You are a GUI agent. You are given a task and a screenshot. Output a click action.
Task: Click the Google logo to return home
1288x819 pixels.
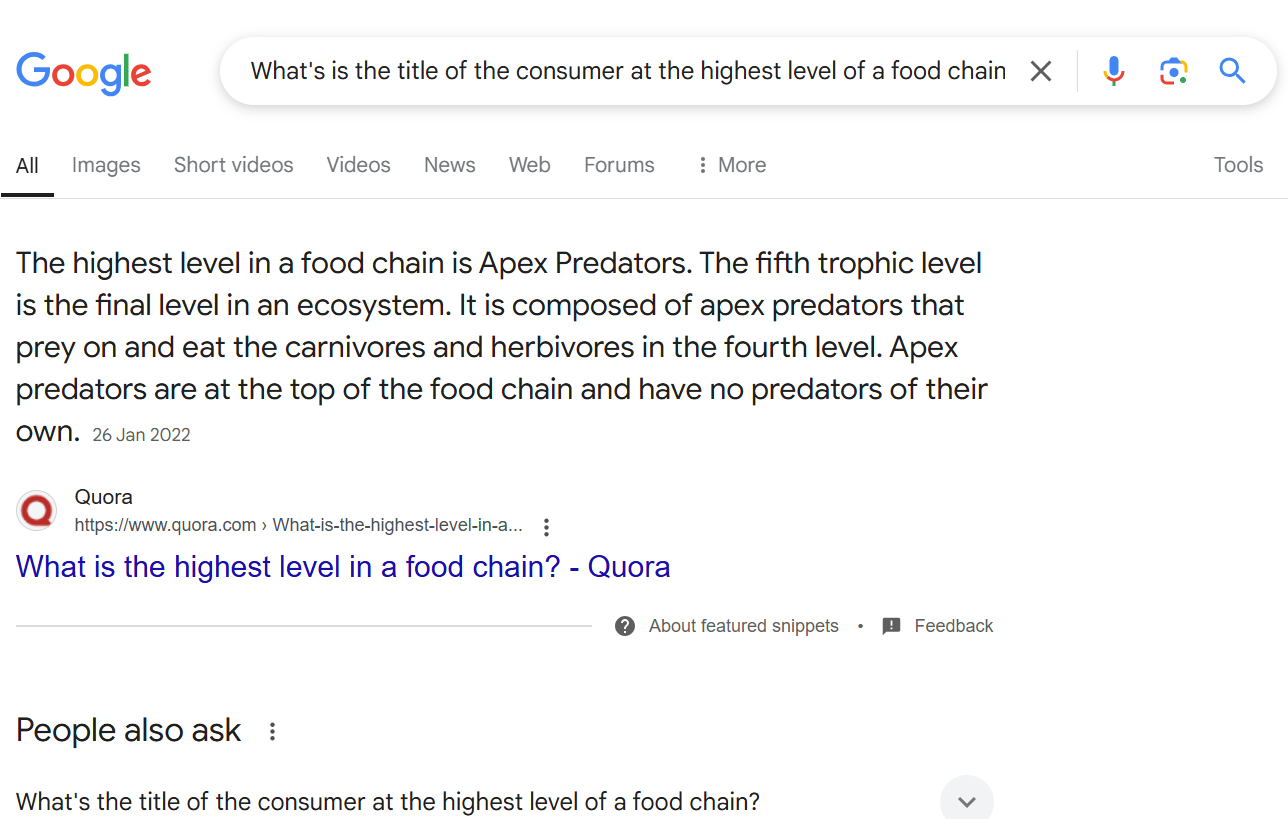84,73
